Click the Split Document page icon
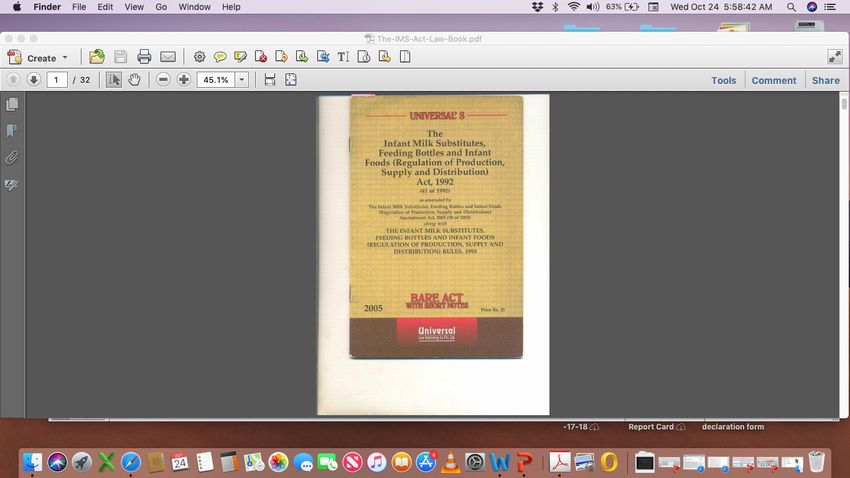The height and width of the screenshot is (478, 850). point(405,57)
